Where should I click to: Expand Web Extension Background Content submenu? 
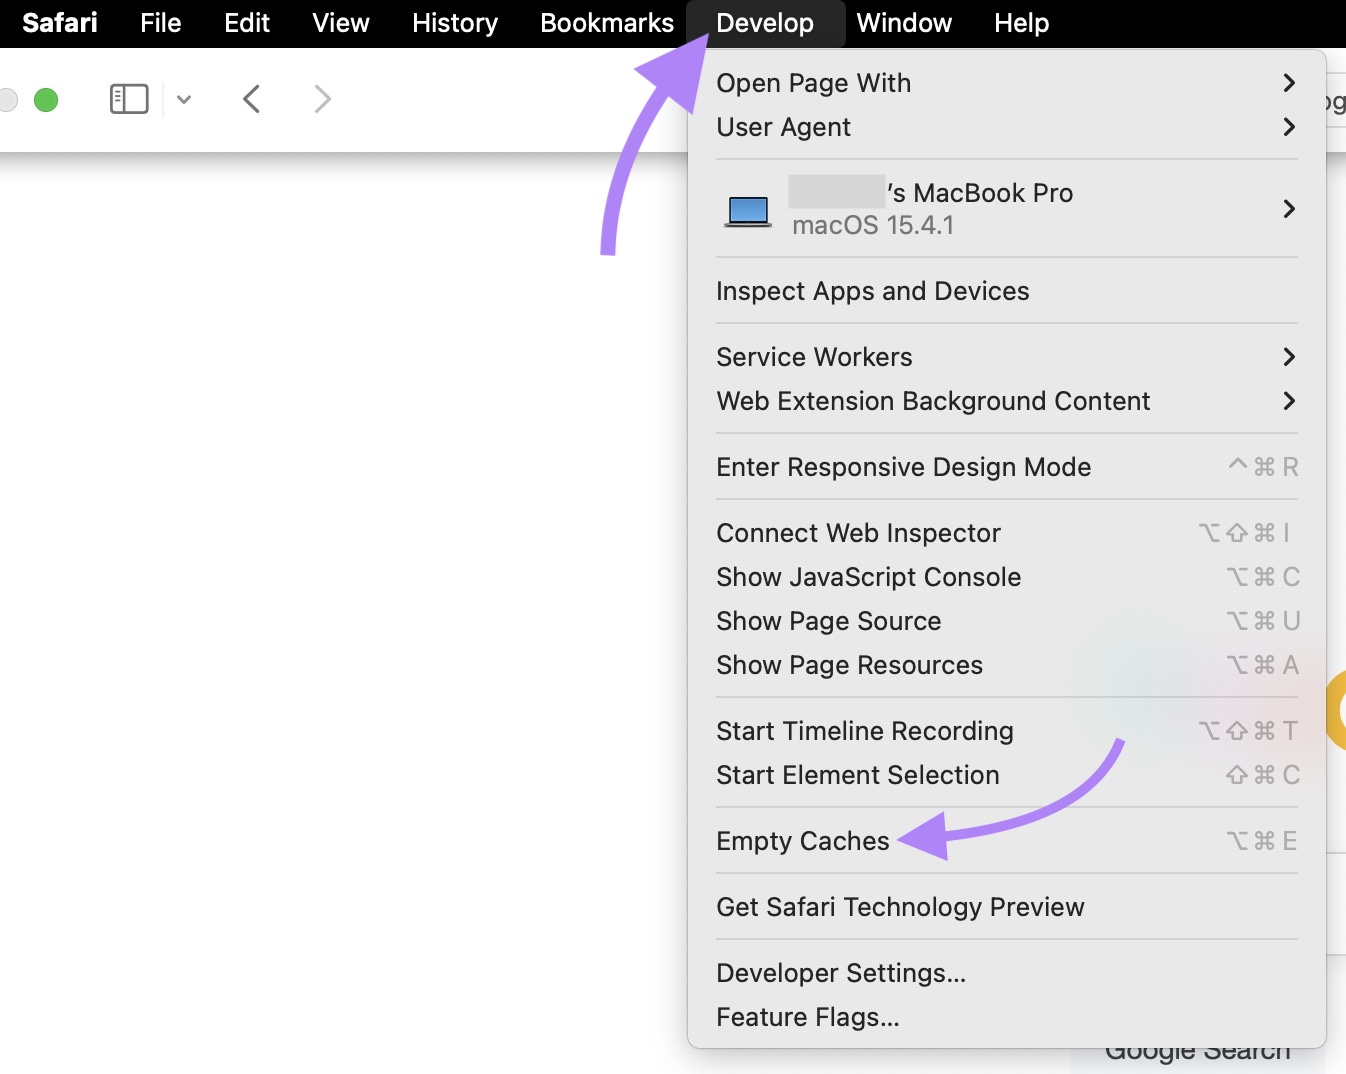933,401
